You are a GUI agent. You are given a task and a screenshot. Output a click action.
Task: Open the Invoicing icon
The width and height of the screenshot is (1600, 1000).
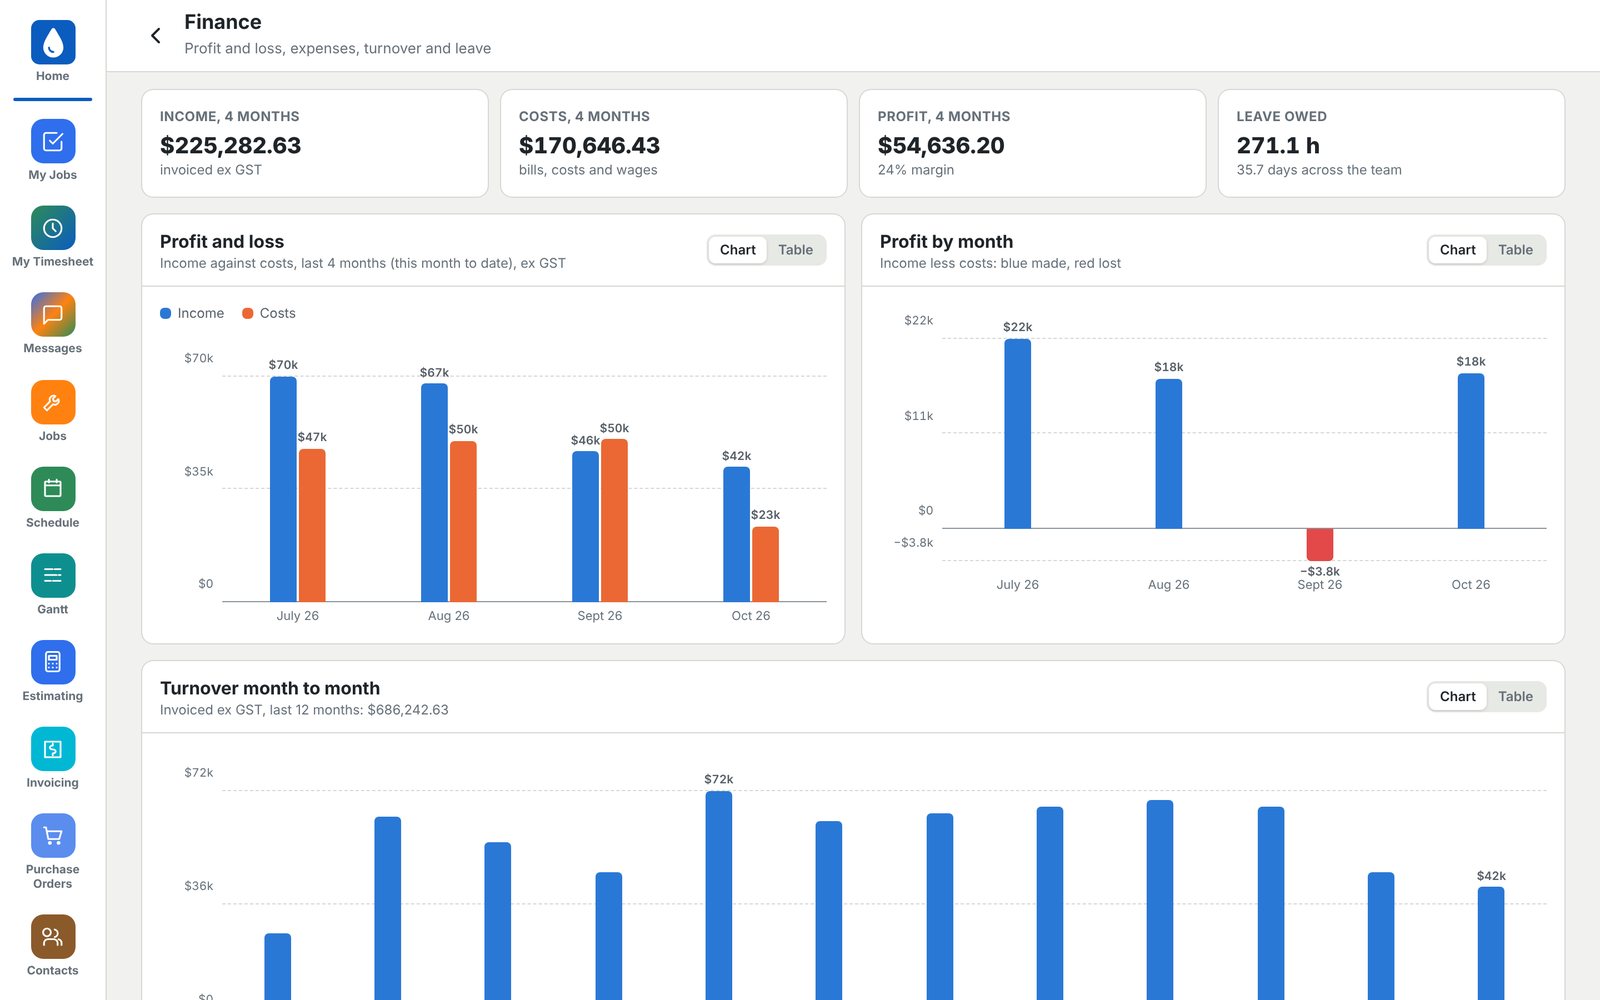[53, 749]
